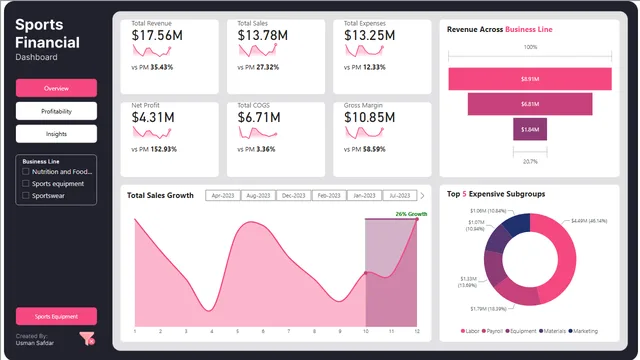The width and height of the screenshot is (640, 360).
Task: Check the Nutrition and Food business line
Action: click(x=26, y=172)
